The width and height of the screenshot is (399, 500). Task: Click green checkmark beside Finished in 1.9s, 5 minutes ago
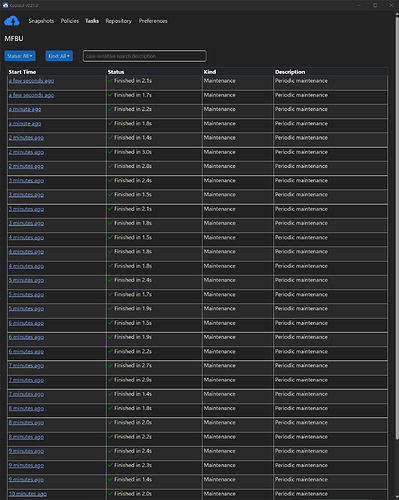tap(110, 309)
